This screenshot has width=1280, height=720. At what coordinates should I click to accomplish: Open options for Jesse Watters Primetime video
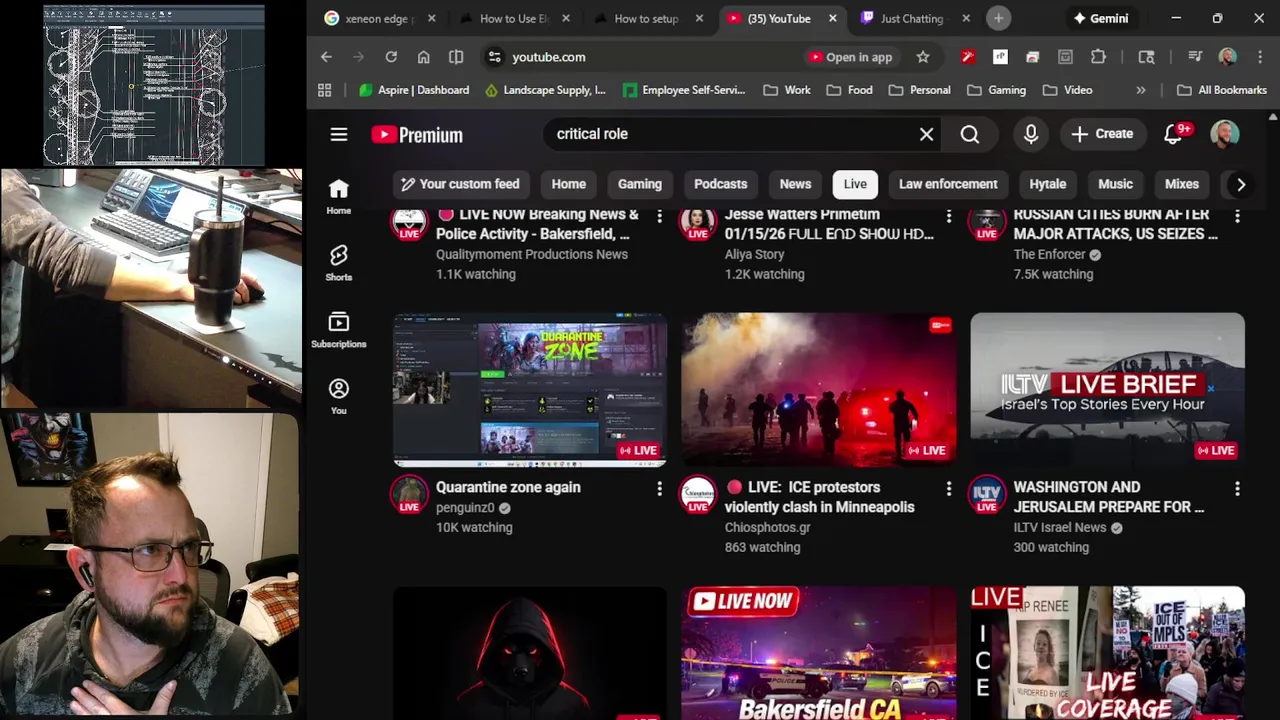pos(948,215)
